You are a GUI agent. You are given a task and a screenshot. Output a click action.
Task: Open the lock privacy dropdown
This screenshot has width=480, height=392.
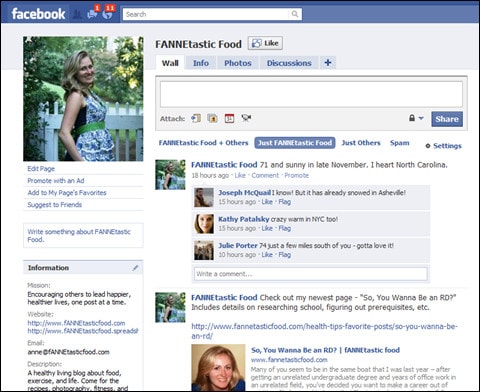click(416, 118)
